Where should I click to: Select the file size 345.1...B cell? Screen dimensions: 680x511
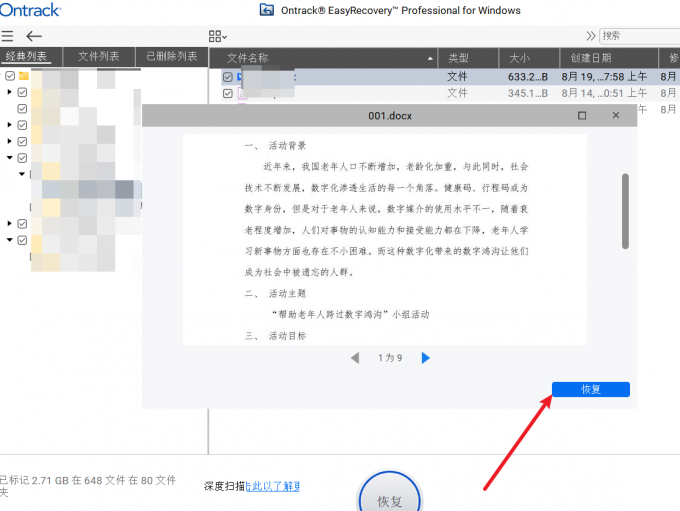[528, 93]
